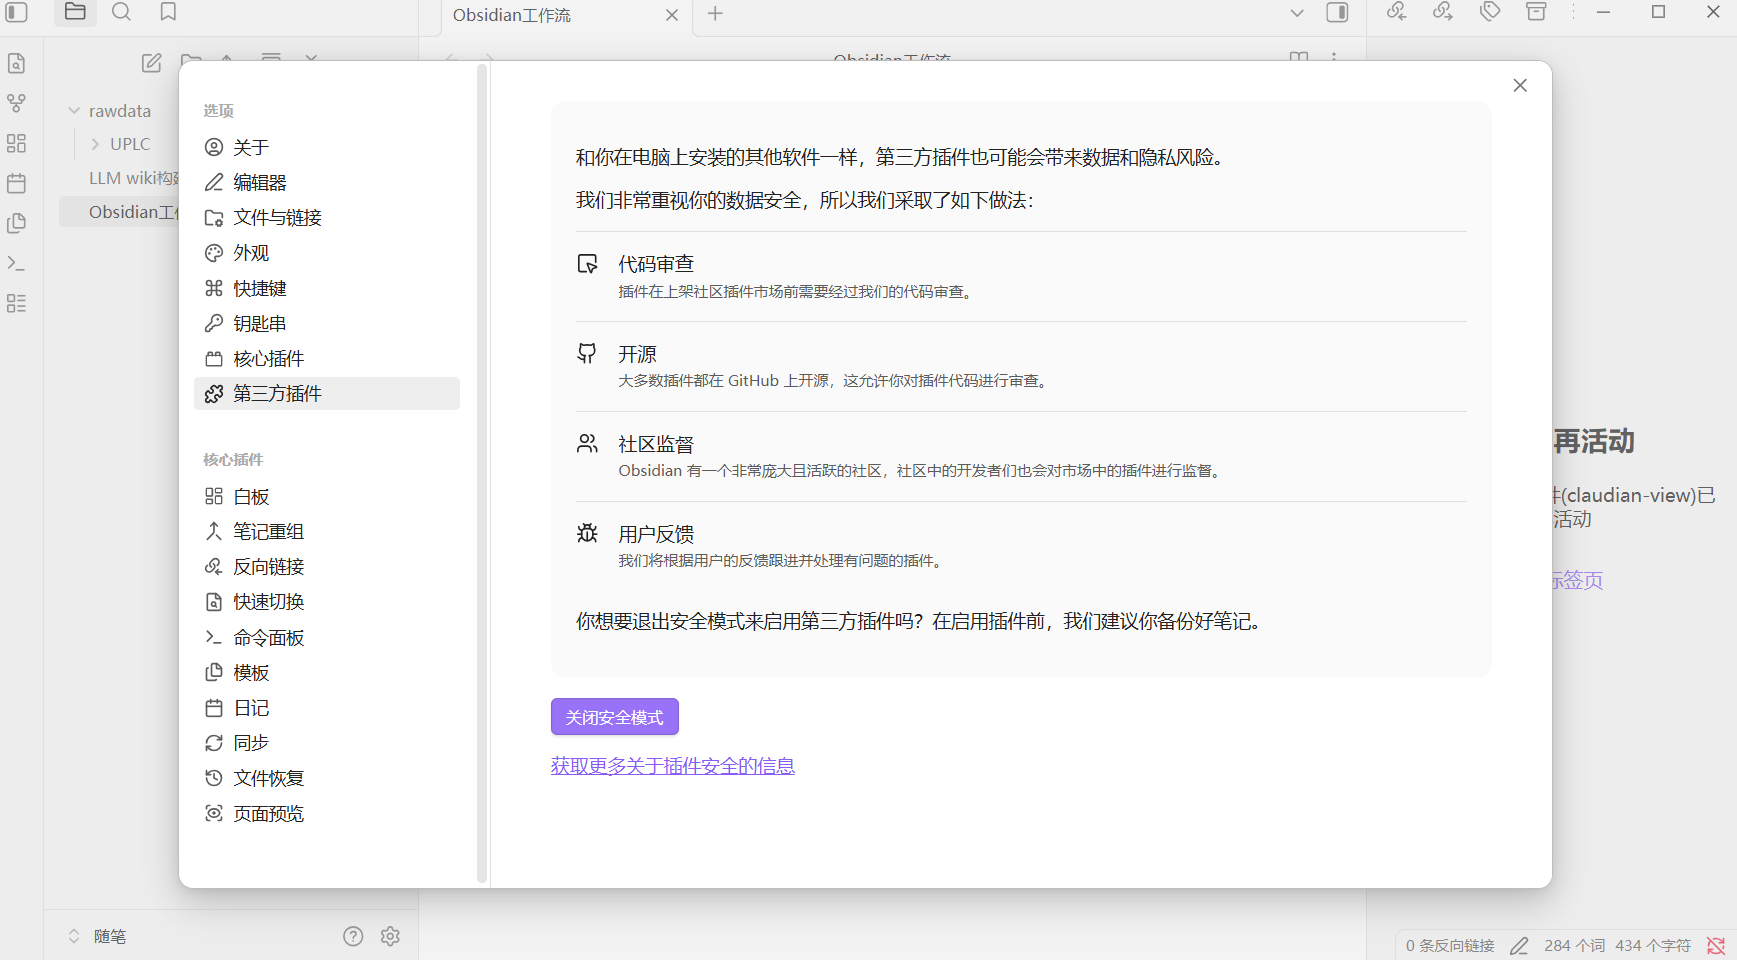Screen dimensions: 1737x960
Task: Click the rawdata folder name
Action: [120, 111]
